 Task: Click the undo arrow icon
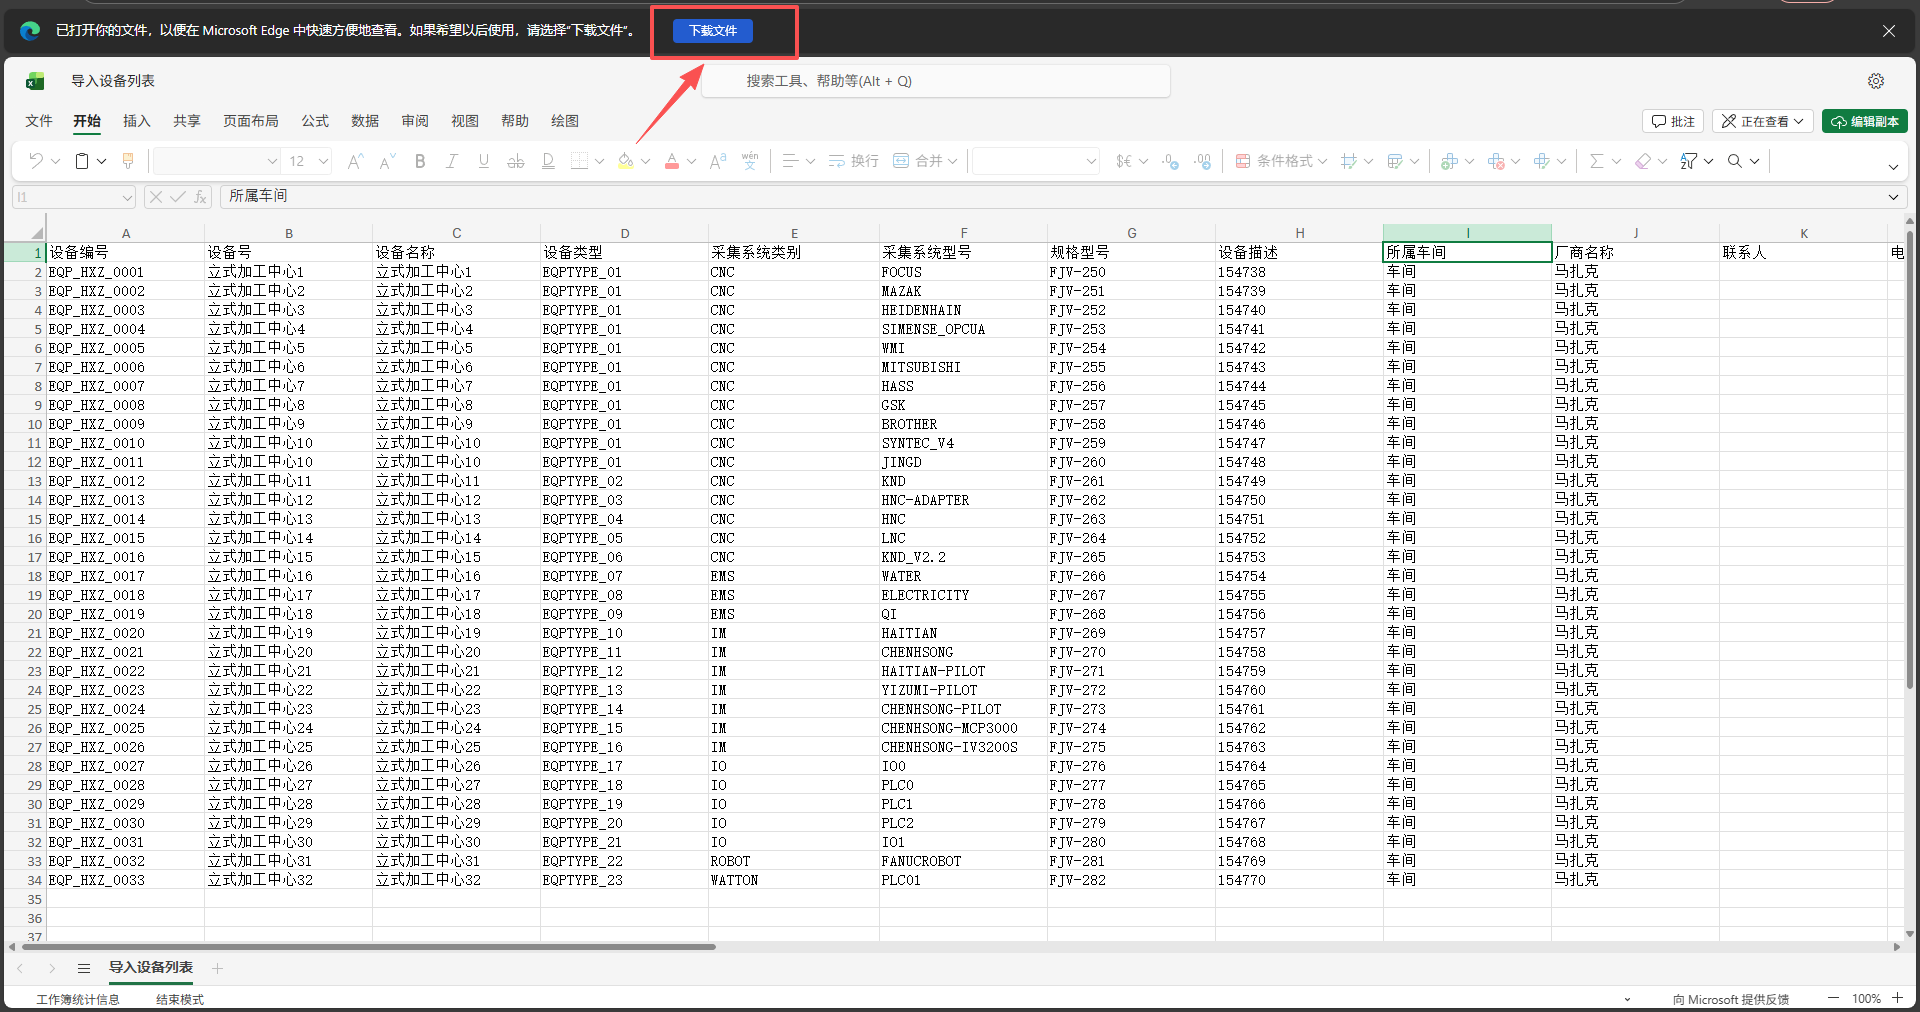(x=37, y=161)
